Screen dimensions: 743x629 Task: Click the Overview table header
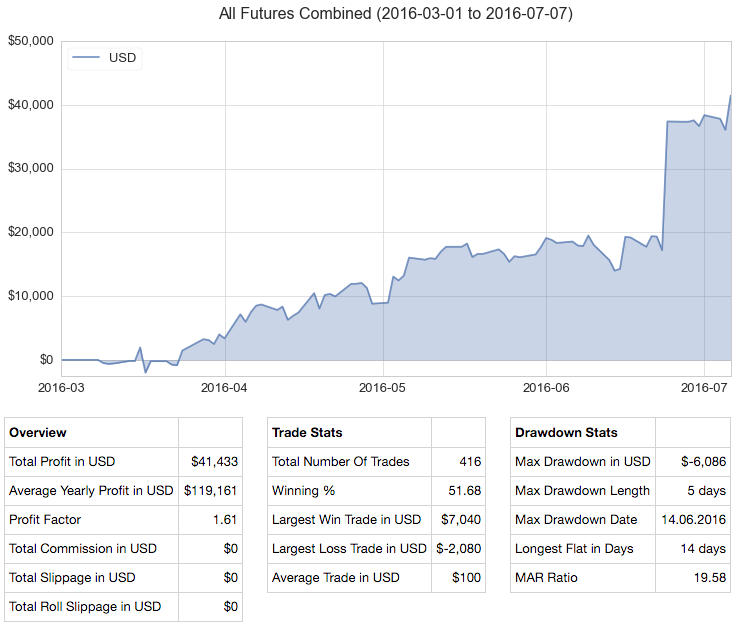(x=38, y=433)
